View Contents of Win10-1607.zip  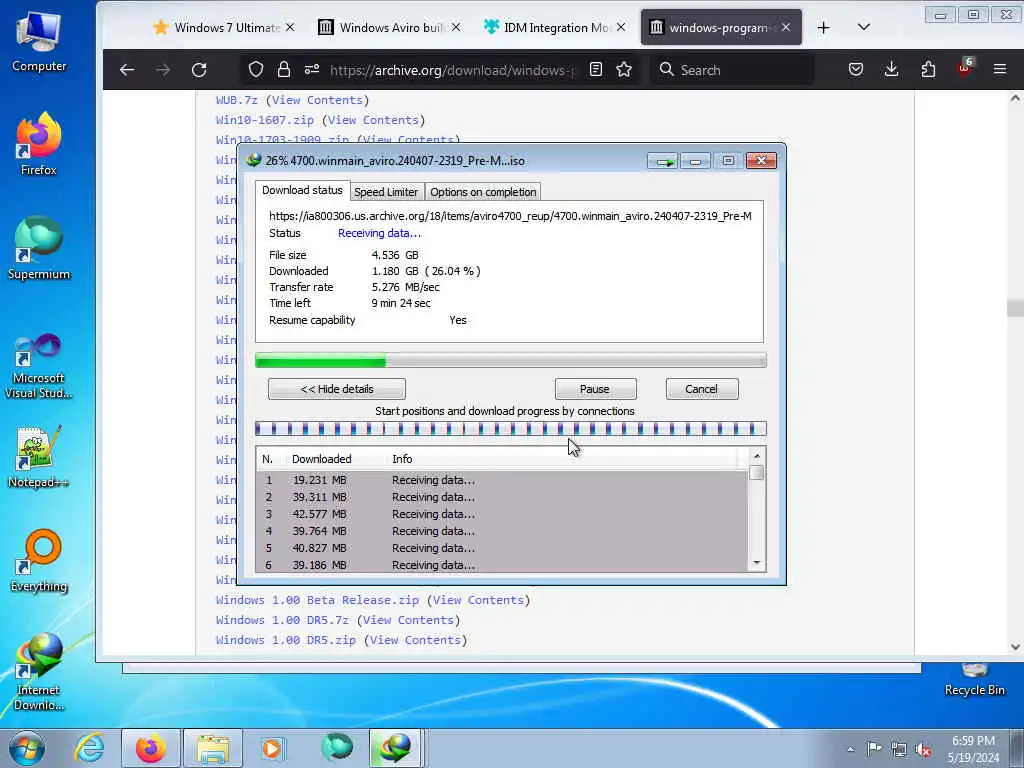[373, 120]
